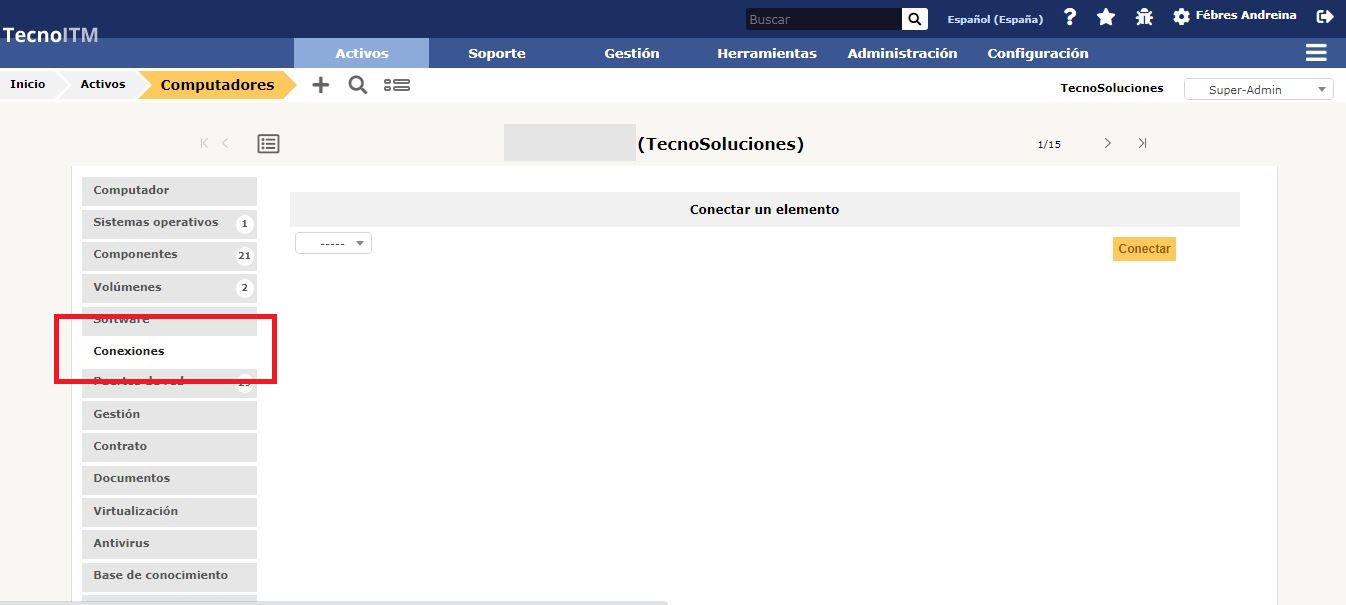Open the Español (España) language selector
Image resolution: width=1346 pixels, height=605 pixels.
994,19
